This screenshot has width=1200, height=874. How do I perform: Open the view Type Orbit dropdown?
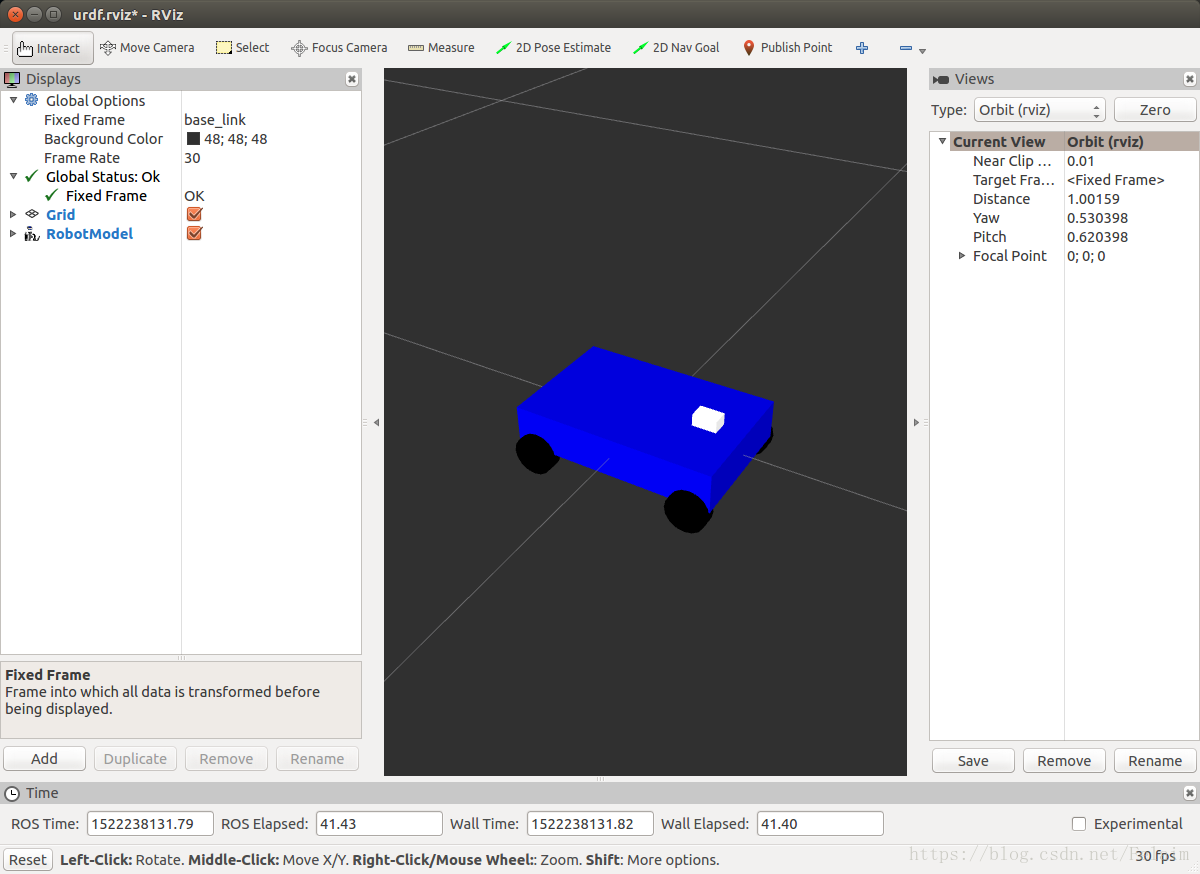click(x=1039, y=110)
